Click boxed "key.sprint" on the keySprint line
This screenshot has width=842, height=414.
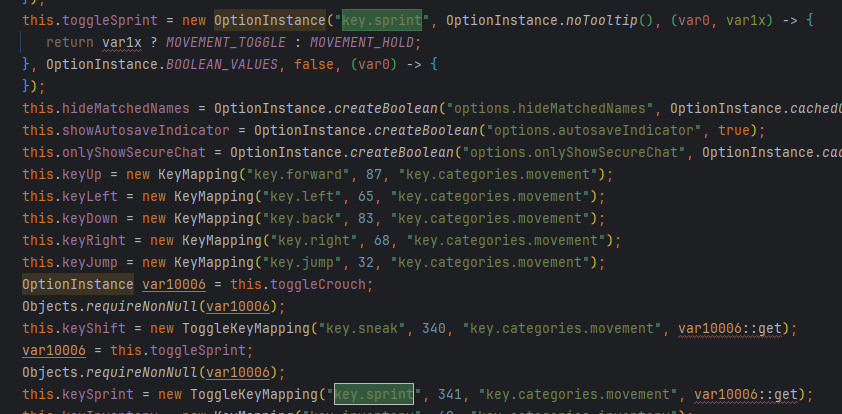(374, 395)
